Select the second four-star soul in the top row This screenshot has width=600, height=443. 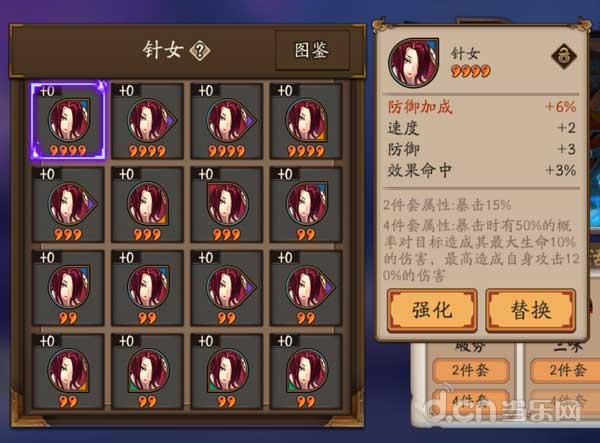click(x=147, y=121)
